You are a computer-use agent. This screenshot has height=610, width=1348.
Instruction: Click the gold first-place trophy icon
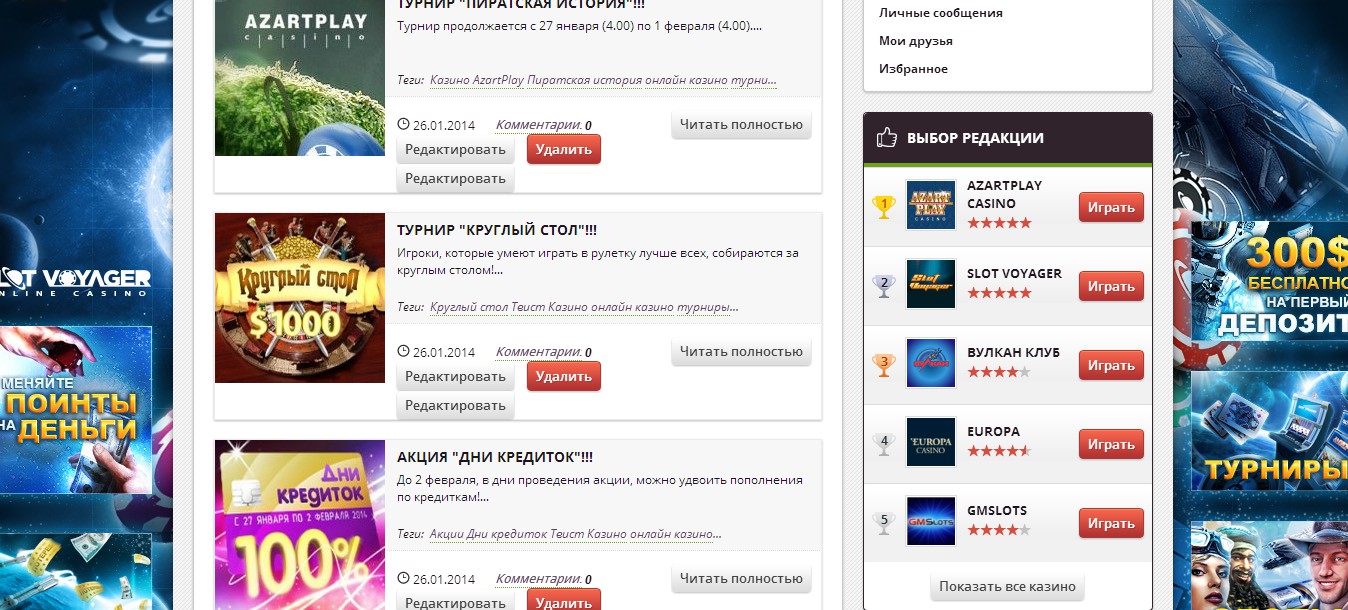(x=883, y=207)
